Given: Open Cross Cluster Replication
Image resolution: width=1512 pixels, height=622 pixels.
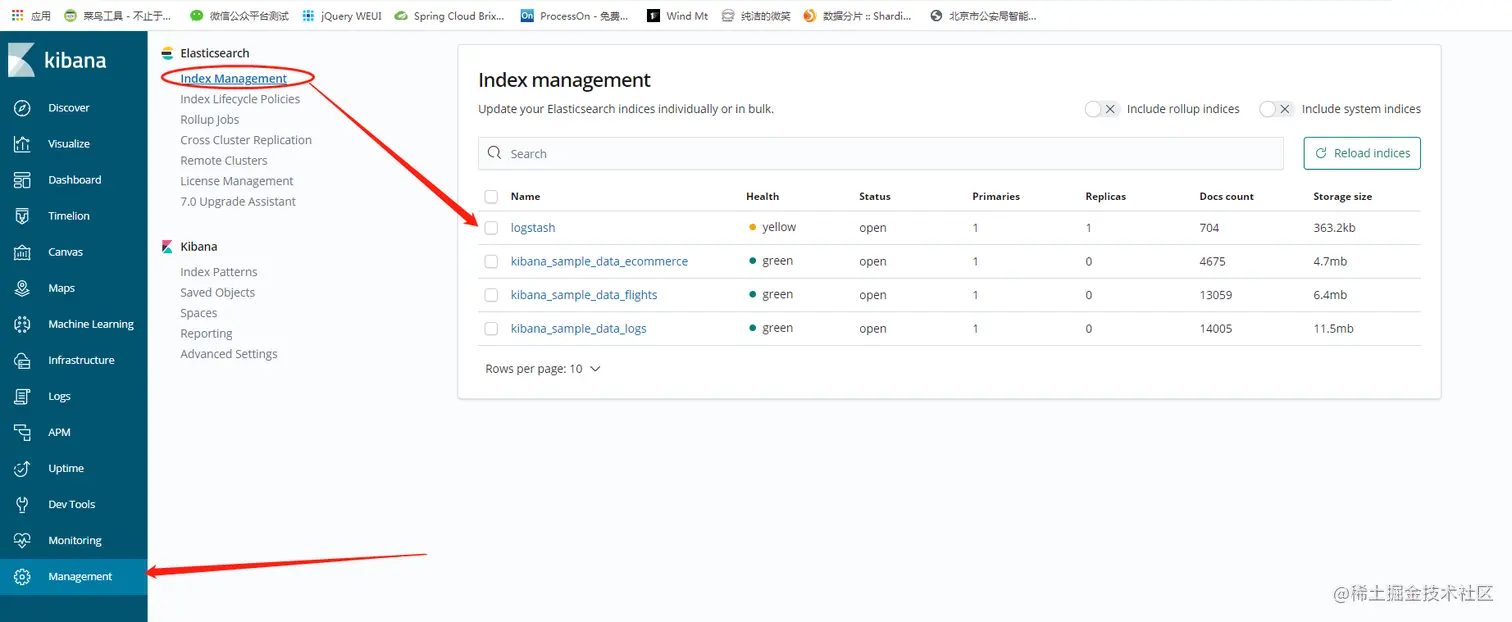Looking at the screenshot, I should [246, 140].
